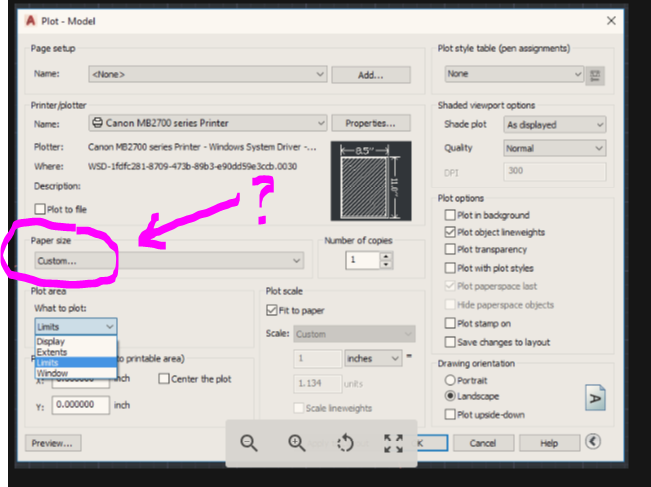Enable the Center the plot checkbox
651x487 pixels.
(x=164, y=379)
